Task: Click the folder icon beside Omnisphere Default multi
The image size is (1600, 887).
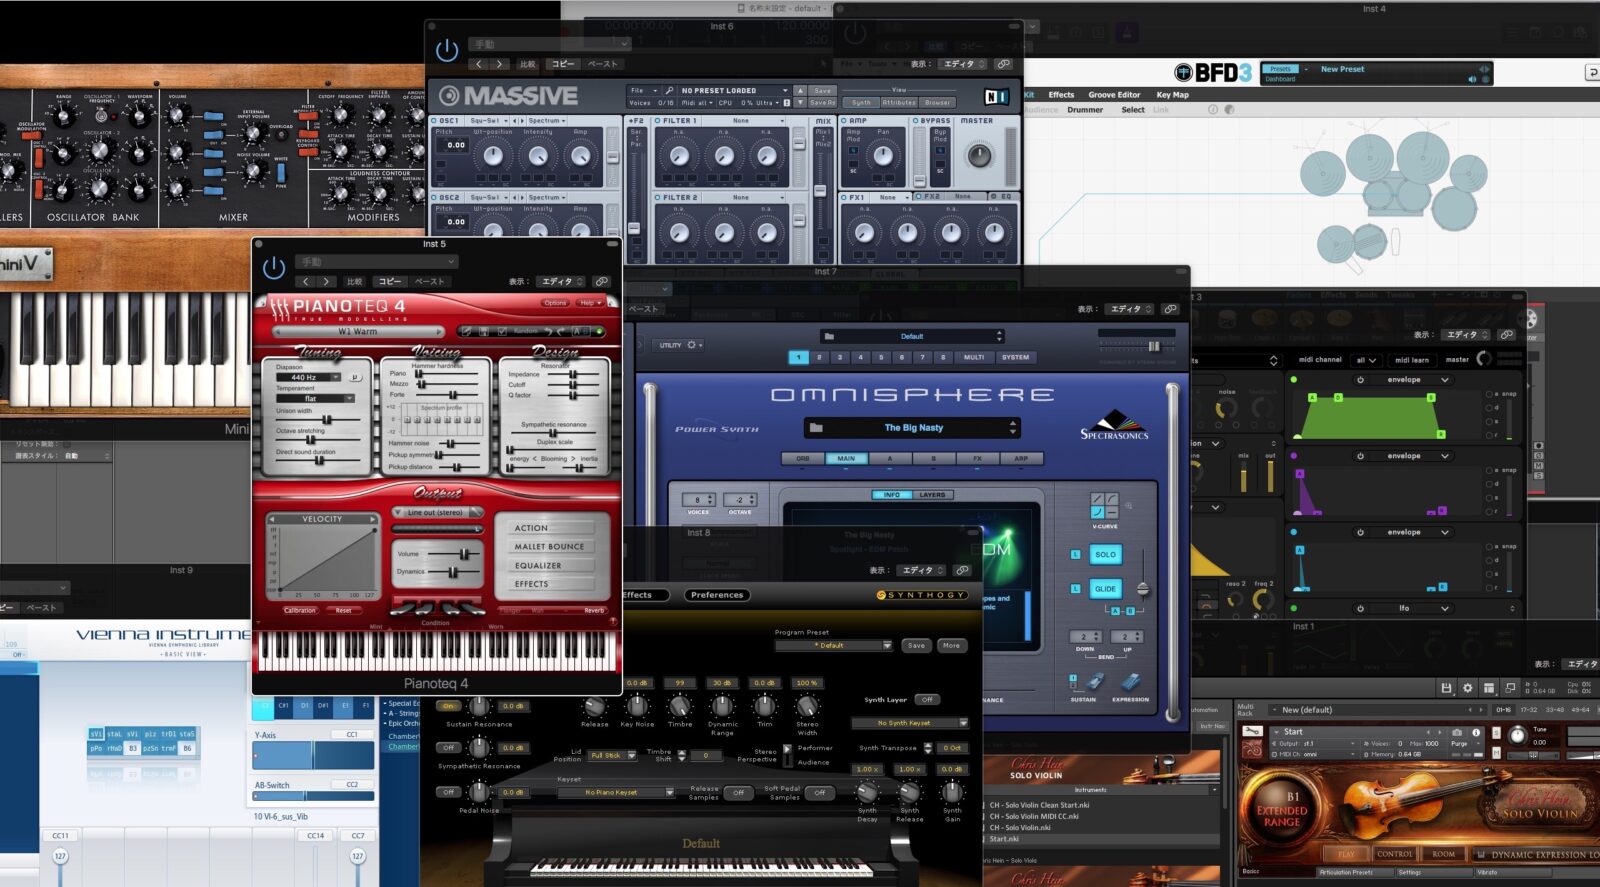Action: [x=828, y=337]
